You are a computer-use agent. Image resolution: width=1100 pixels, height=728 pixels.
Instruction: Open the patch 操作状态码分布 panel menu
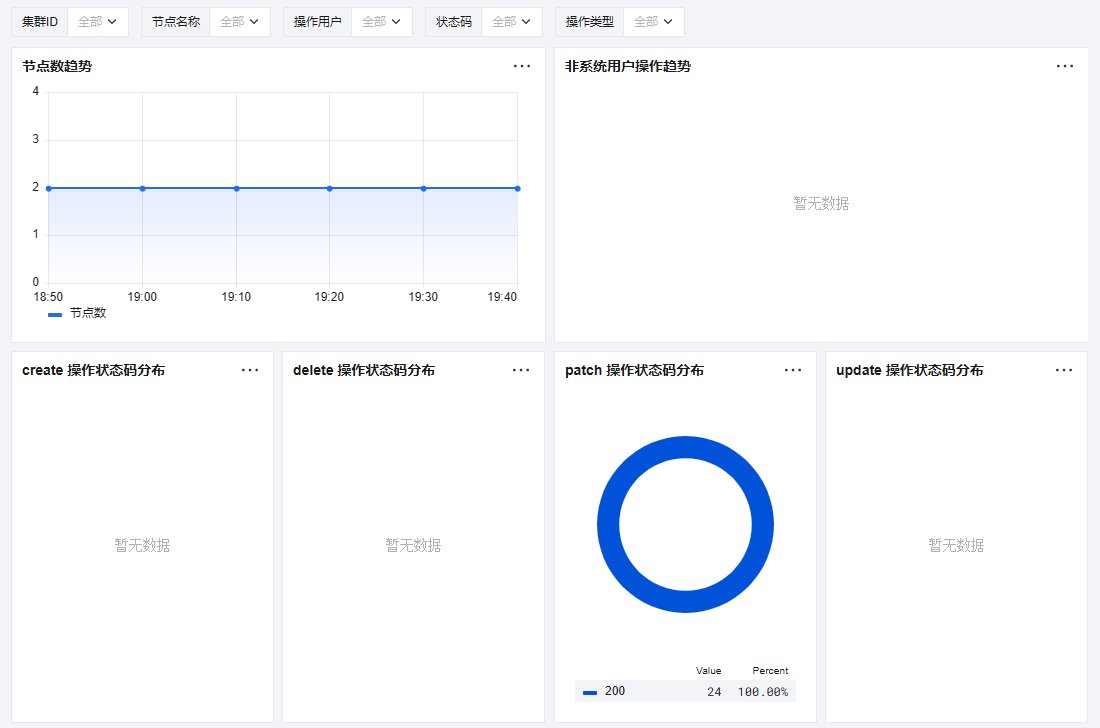click(x=793, y=370)
